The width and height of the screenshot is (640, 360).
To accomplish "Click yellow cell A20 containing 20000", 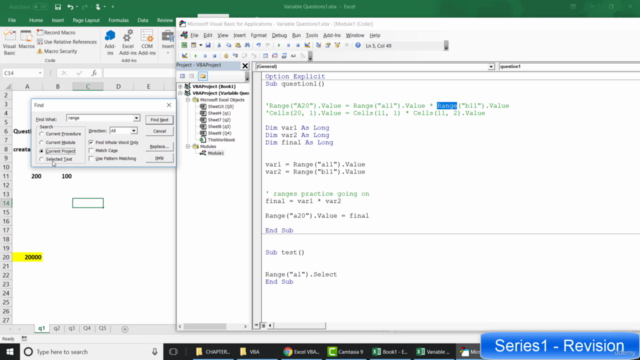I will [x=27, y=257].
